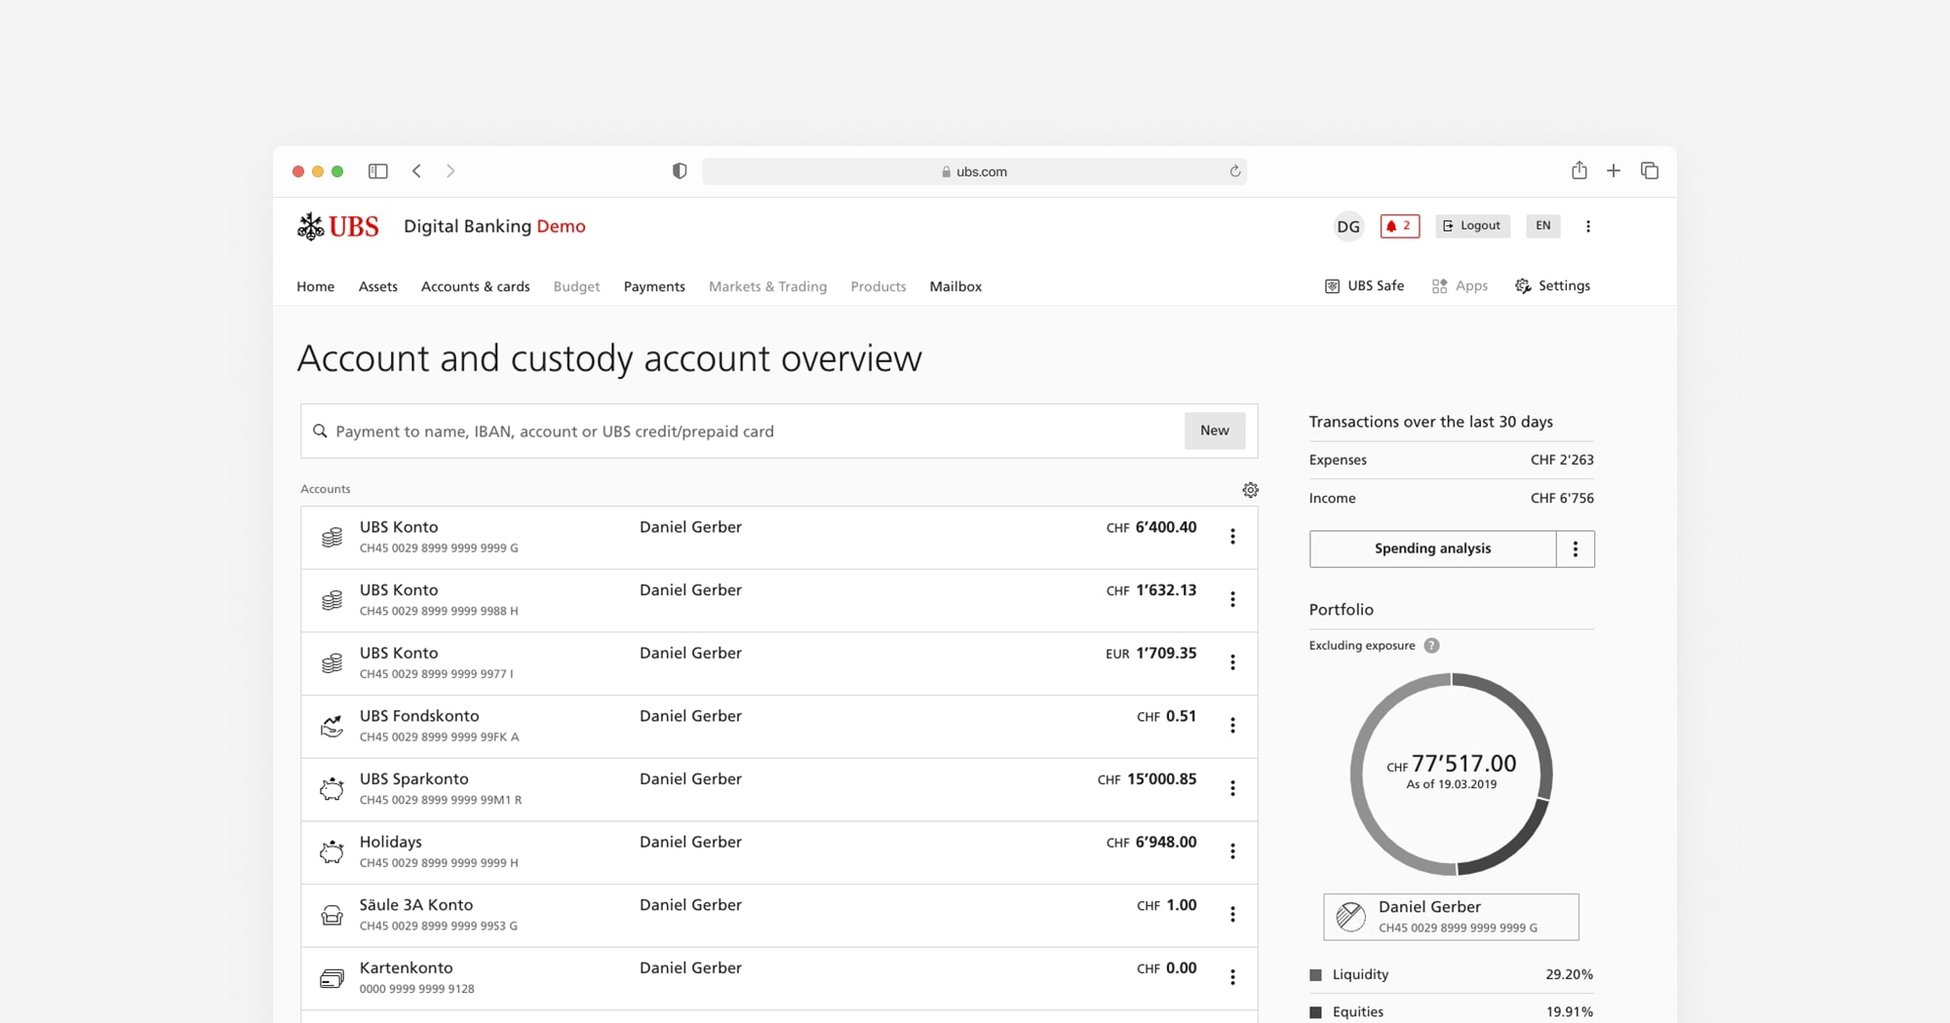The height and width of the screenshot is (1023, 1950).
Task: Switch to the Payments section
Action: 654,286
